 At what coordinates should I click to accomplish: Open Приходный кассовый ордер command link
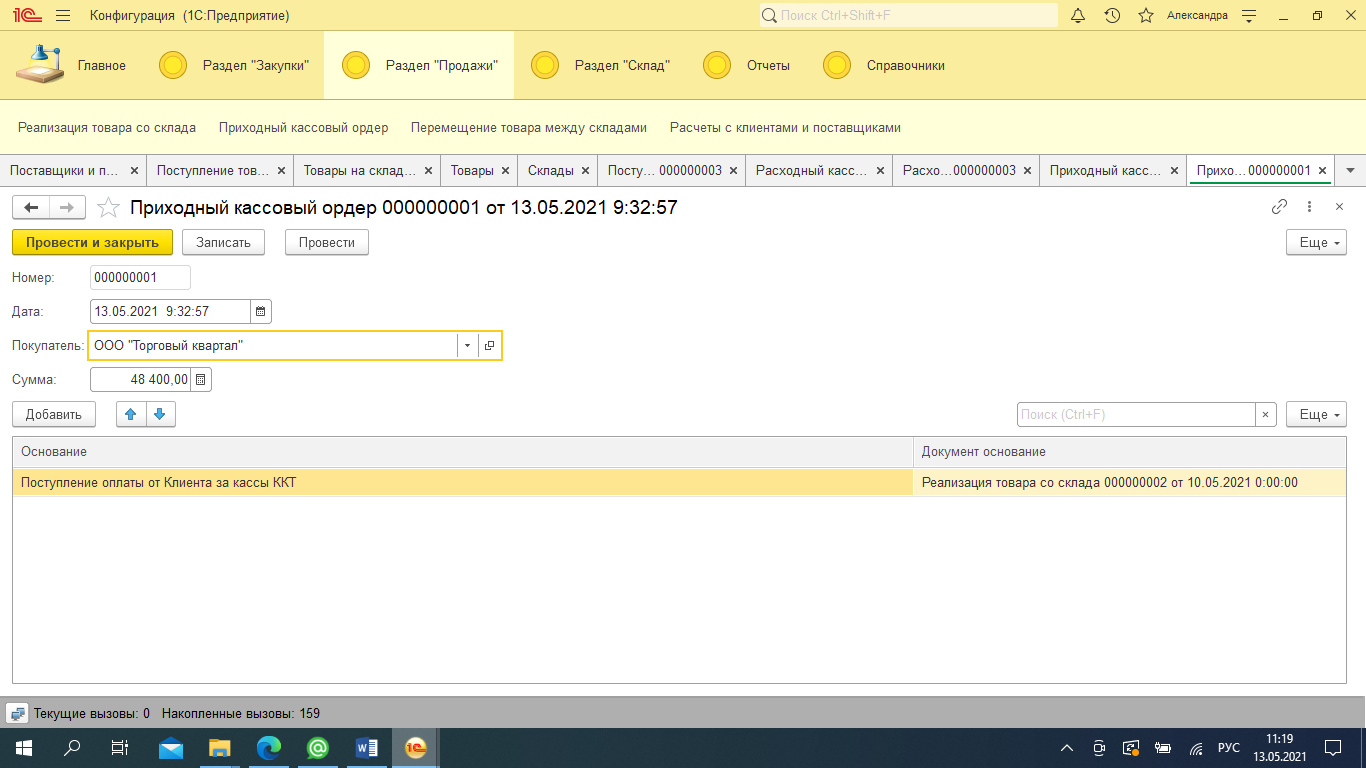(x=303, y=128)
